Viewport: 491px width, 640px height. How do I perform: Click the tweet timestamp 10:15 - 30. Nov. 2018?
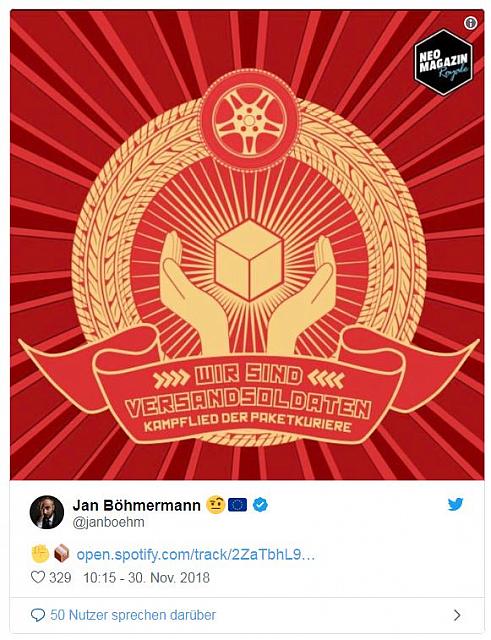click(147, 578)
